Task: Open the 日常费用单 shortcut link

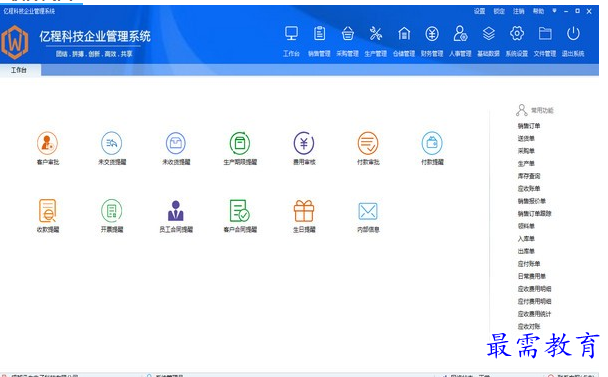Action: coord(532,276)
